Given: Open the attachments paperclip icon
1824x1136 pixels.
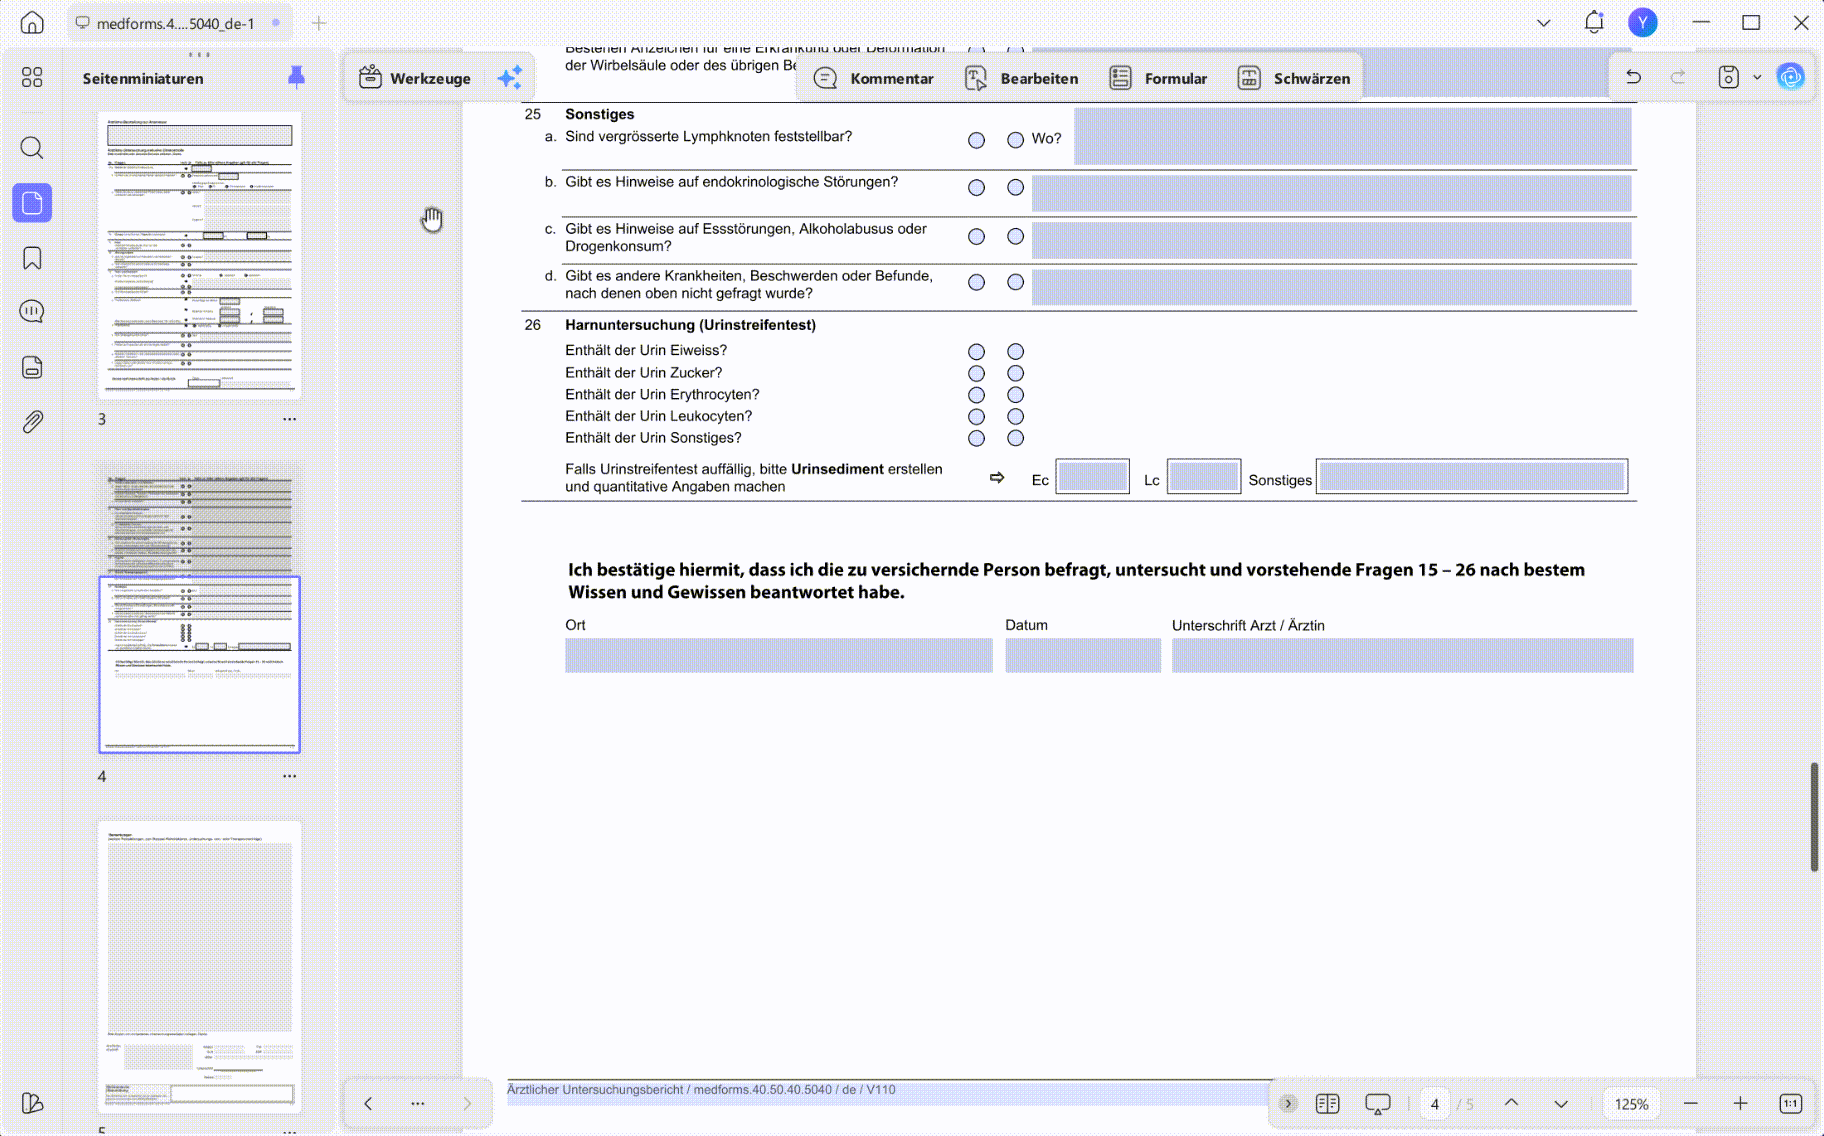Looking at the screenshot, I should (32, 422).
